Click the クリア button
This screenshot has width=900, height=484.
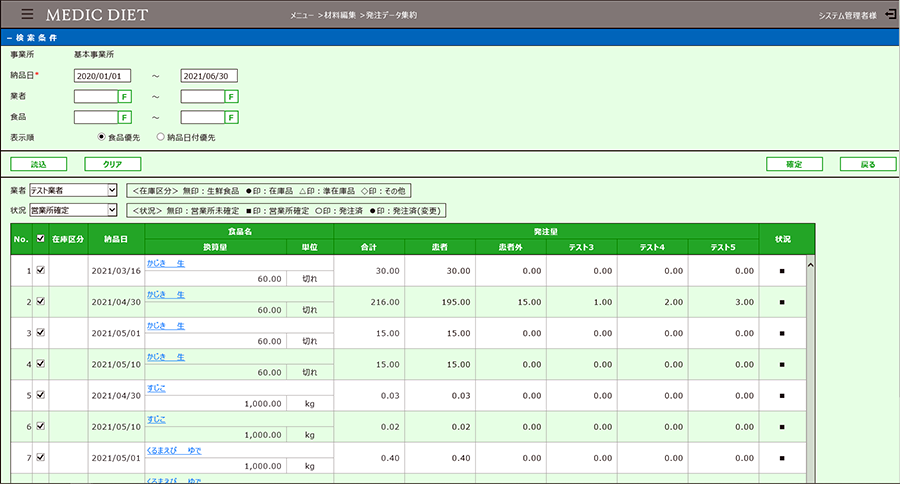(x=112, y=164)
